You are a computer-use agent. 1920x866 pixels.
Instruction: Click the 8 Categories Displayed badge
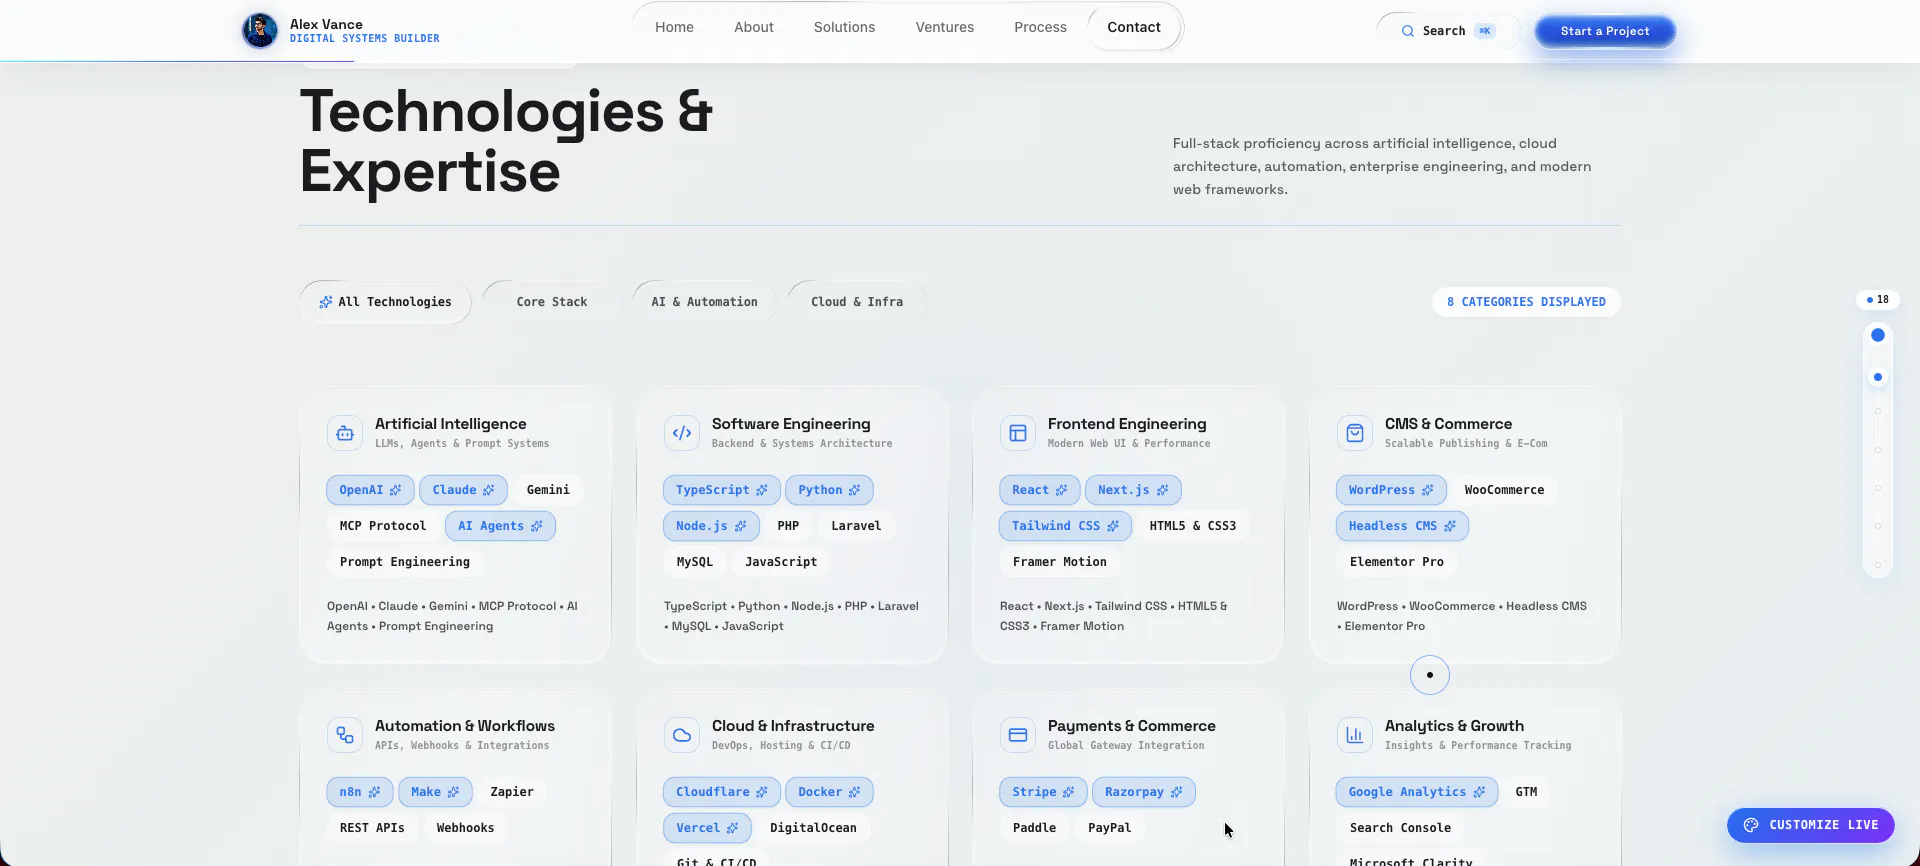(1526, 302)
